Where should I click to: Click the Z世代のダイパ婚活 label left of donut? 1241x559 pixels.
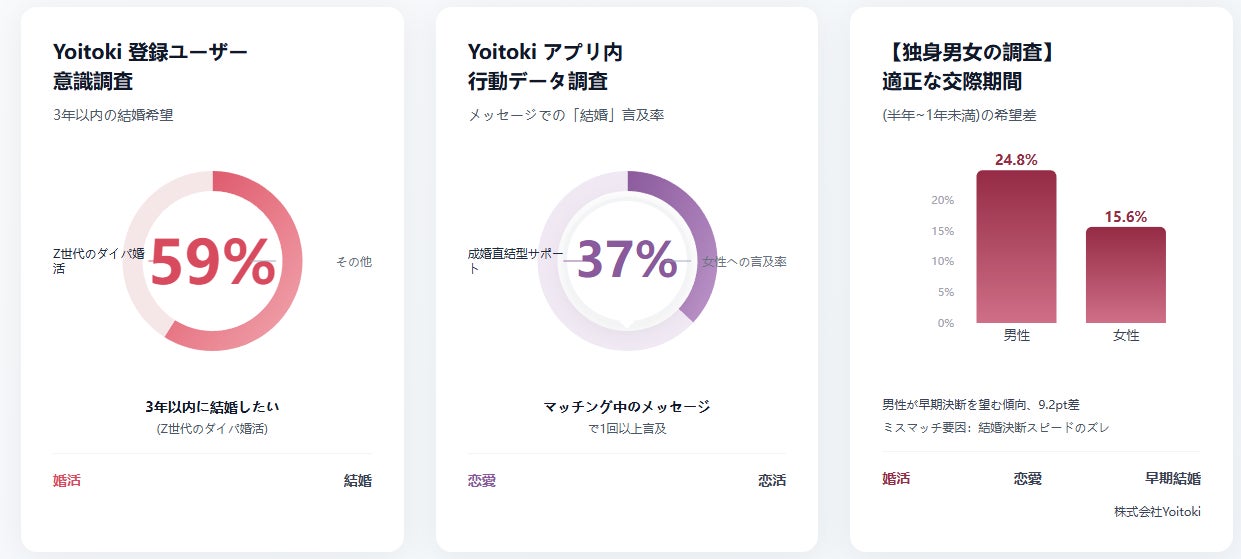coord(98,261)
